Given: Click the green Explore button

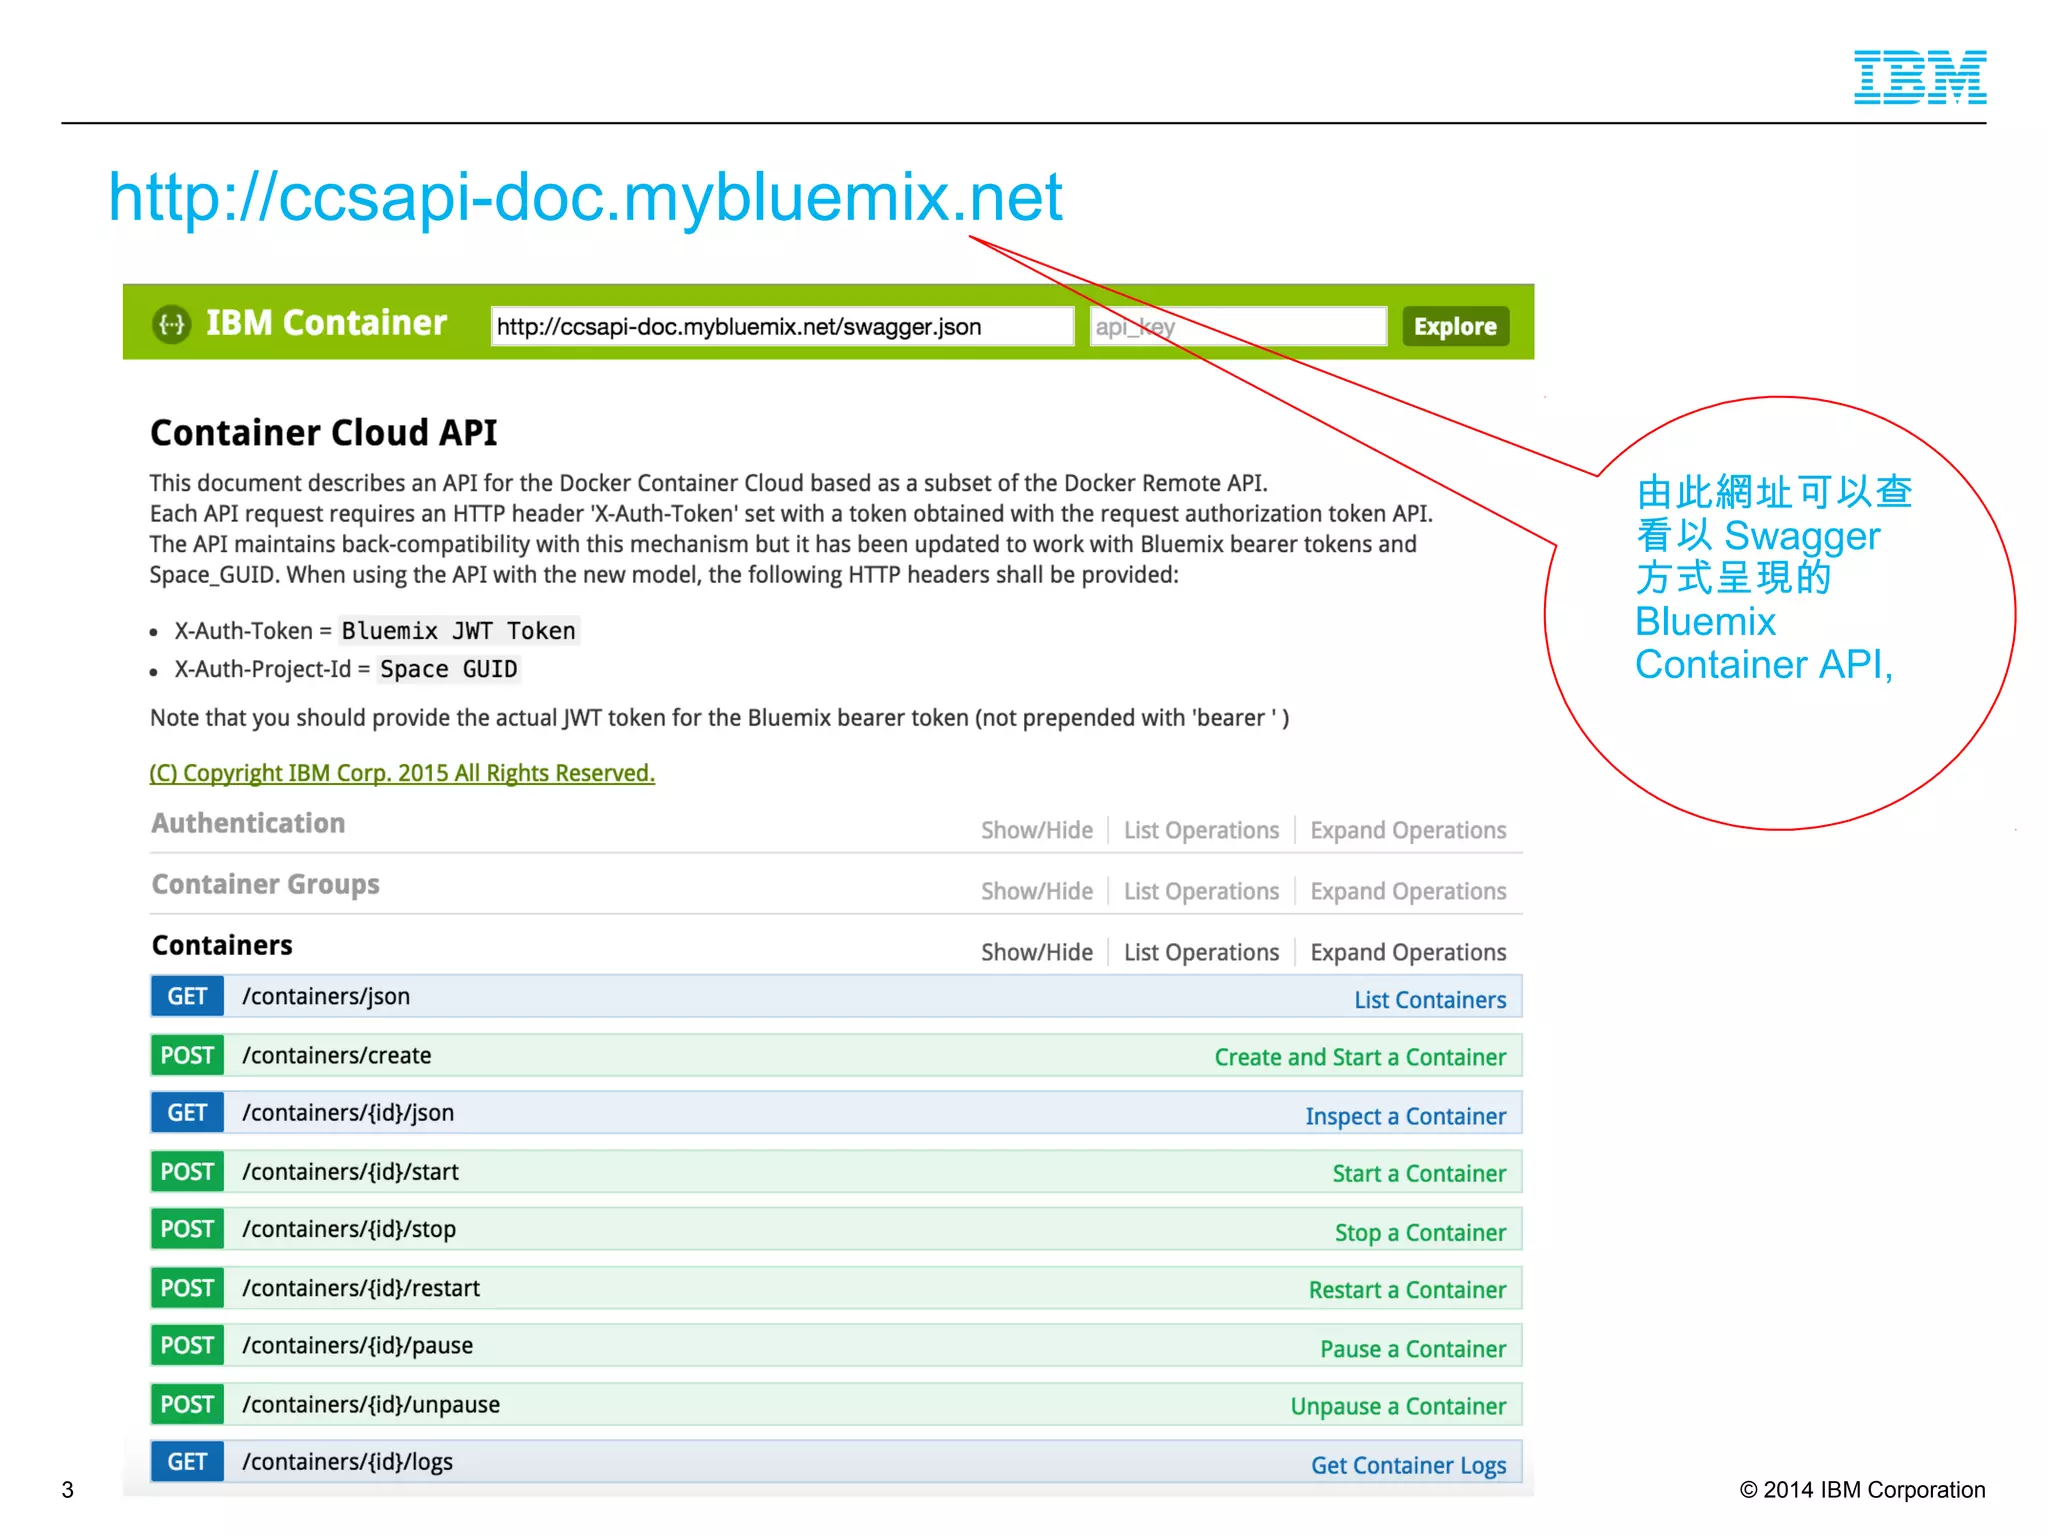Looking at the screenshot, I should coord(1455,327).
